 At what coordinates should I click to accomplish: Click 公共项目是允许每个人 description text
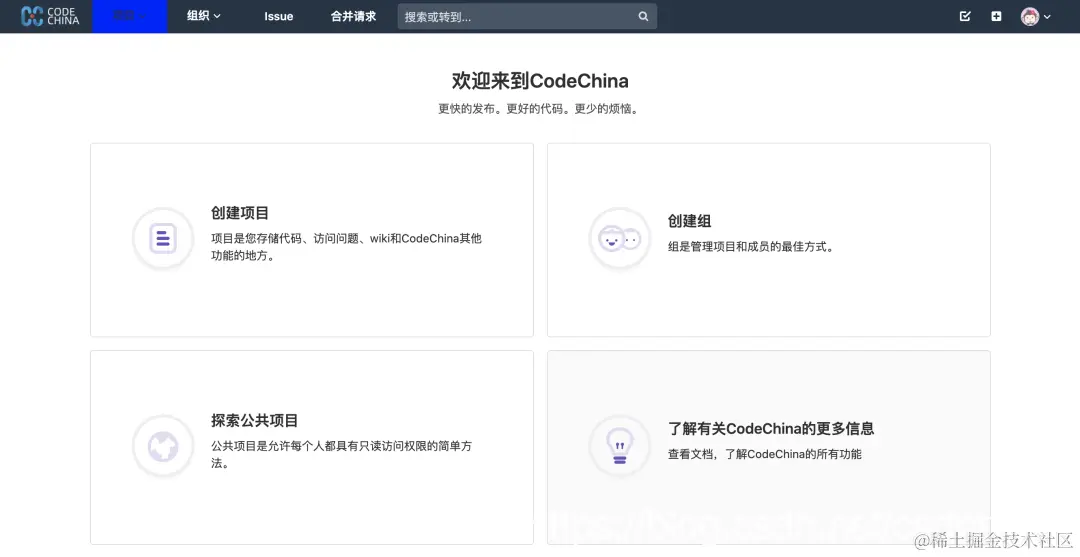click(x=342, y=454)
